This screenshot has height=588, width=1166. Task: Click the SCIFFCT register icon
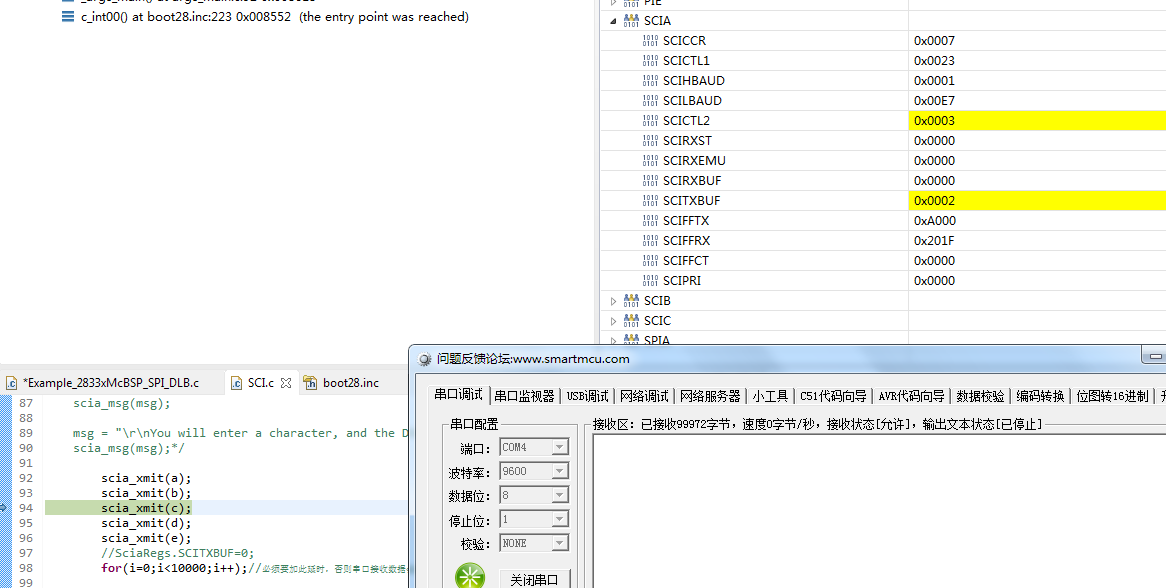(650, 262)
